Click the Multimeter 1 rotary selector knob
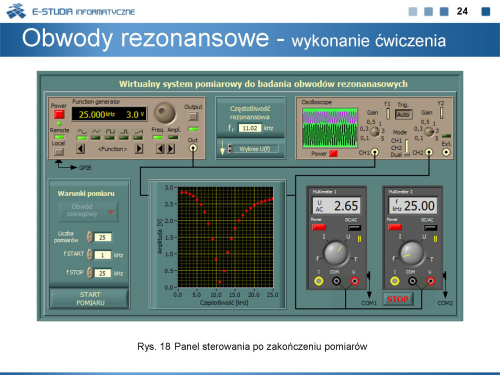Screen dimensions: 500x375 [336, 253]
